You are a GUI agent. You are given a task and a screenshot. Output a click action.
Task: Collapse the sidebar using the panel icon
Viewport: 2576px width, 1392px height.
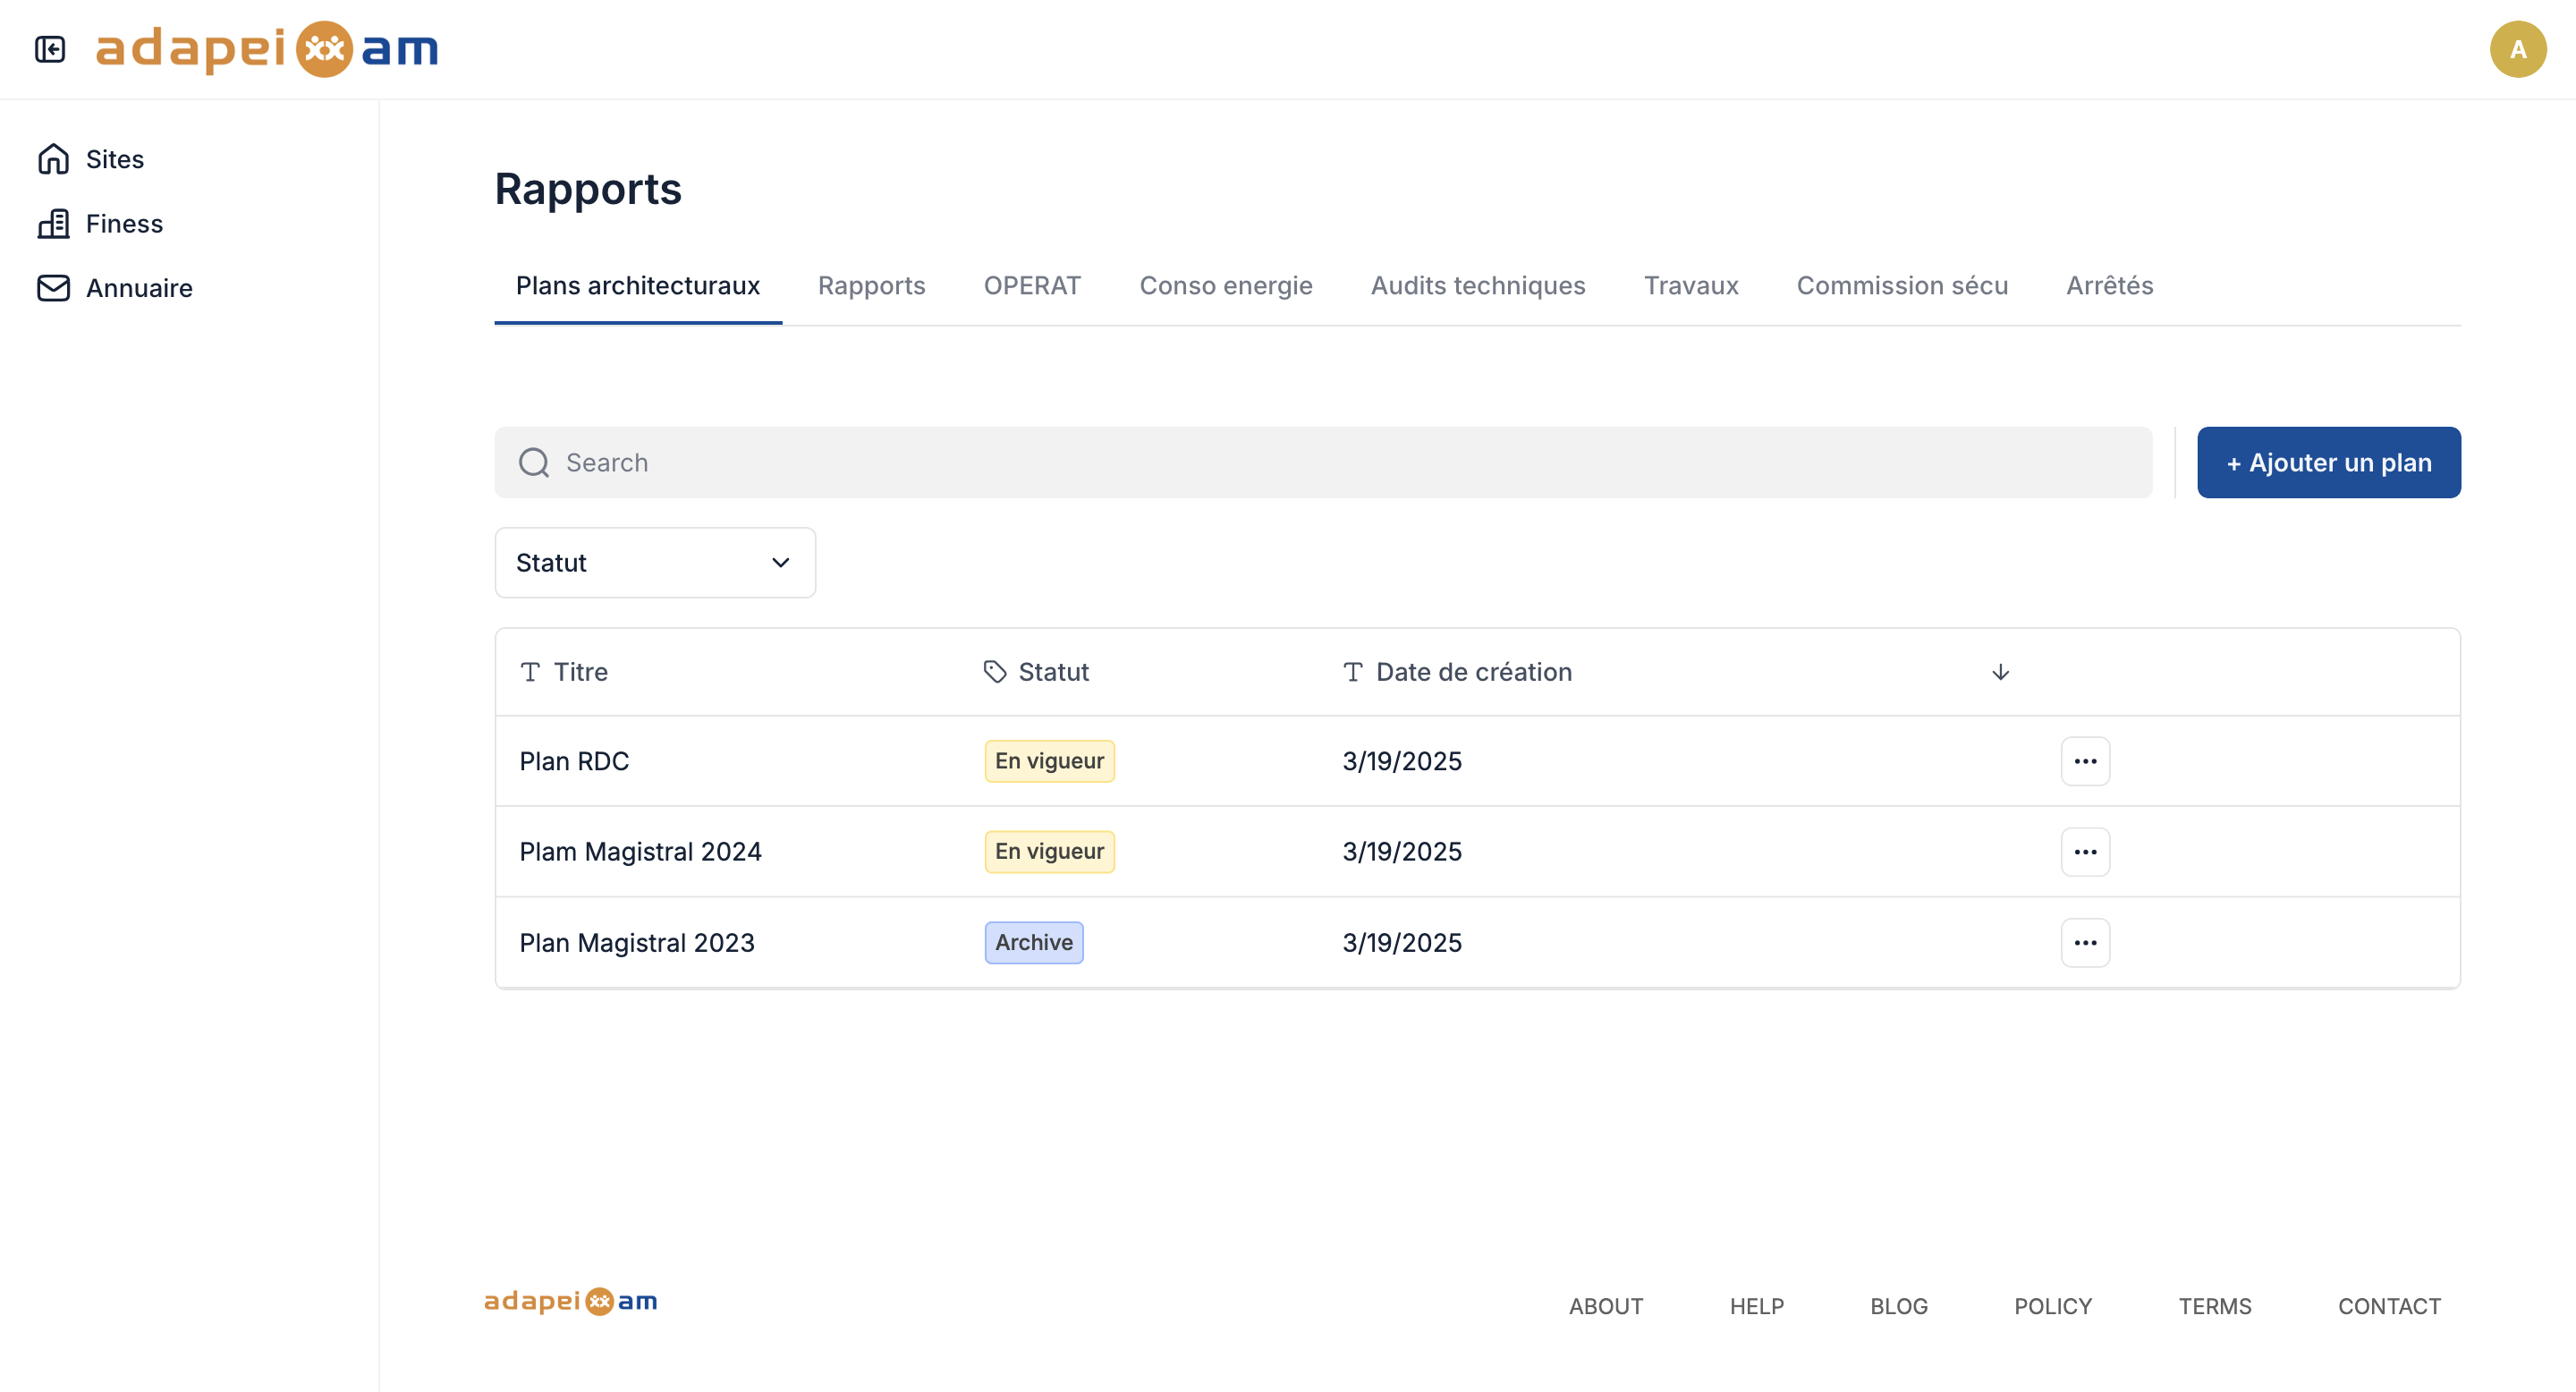[x=50, y=49]
